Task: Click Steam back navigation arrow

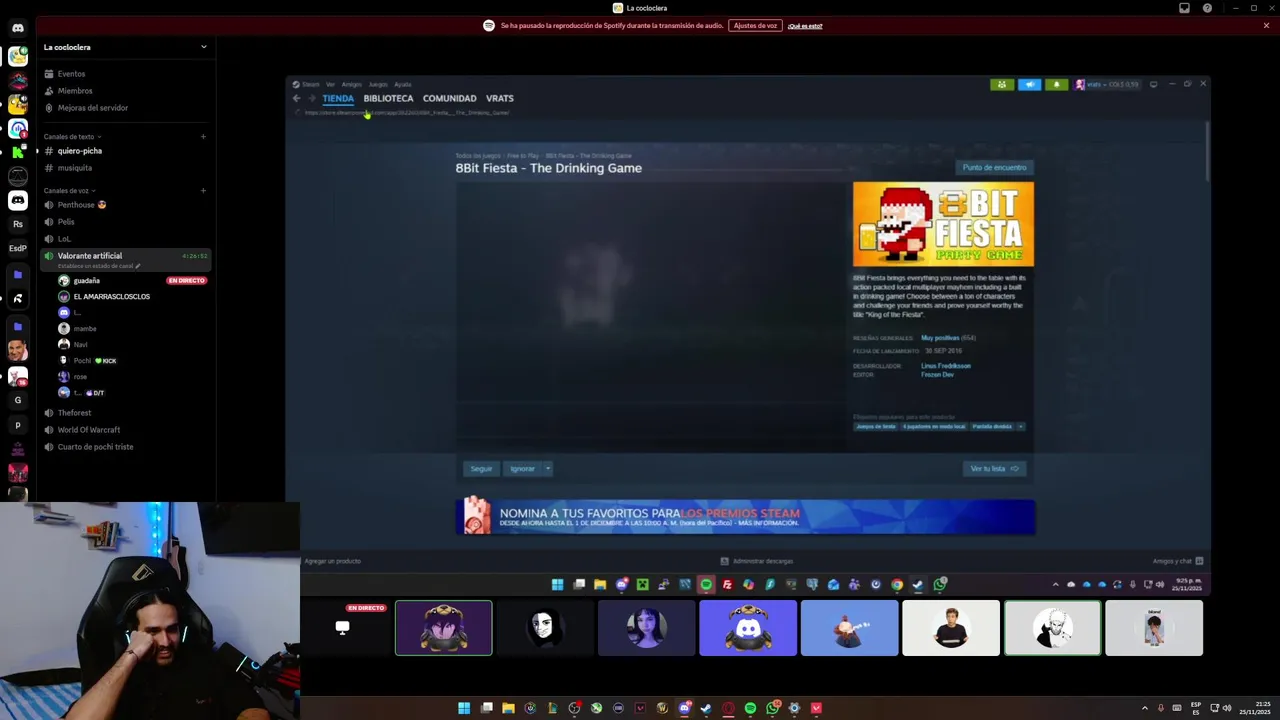Action: (296, 99)
